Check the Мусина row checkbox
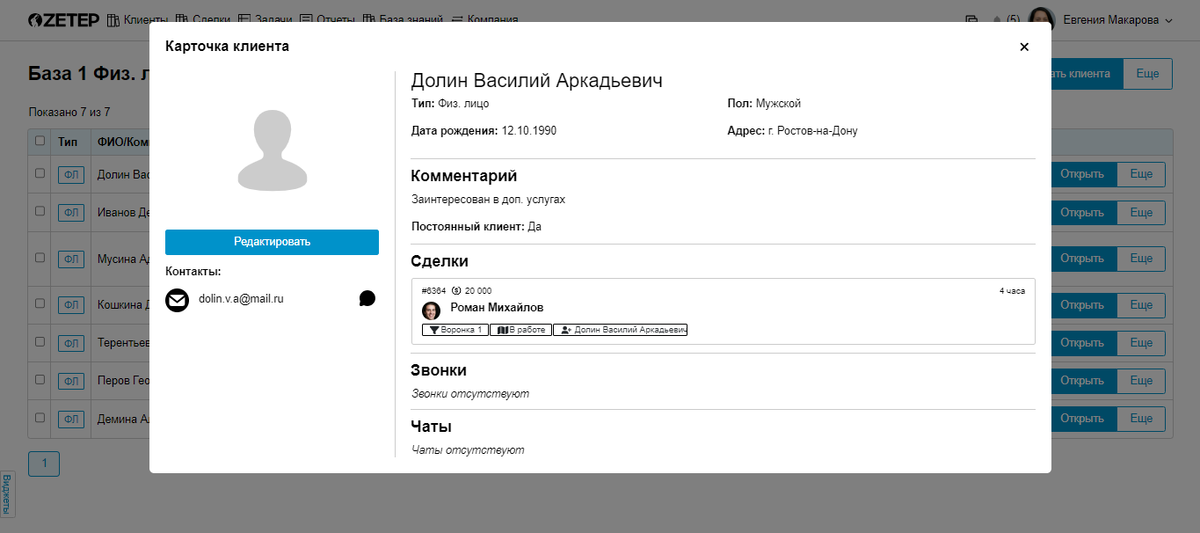 coord(40,257)
